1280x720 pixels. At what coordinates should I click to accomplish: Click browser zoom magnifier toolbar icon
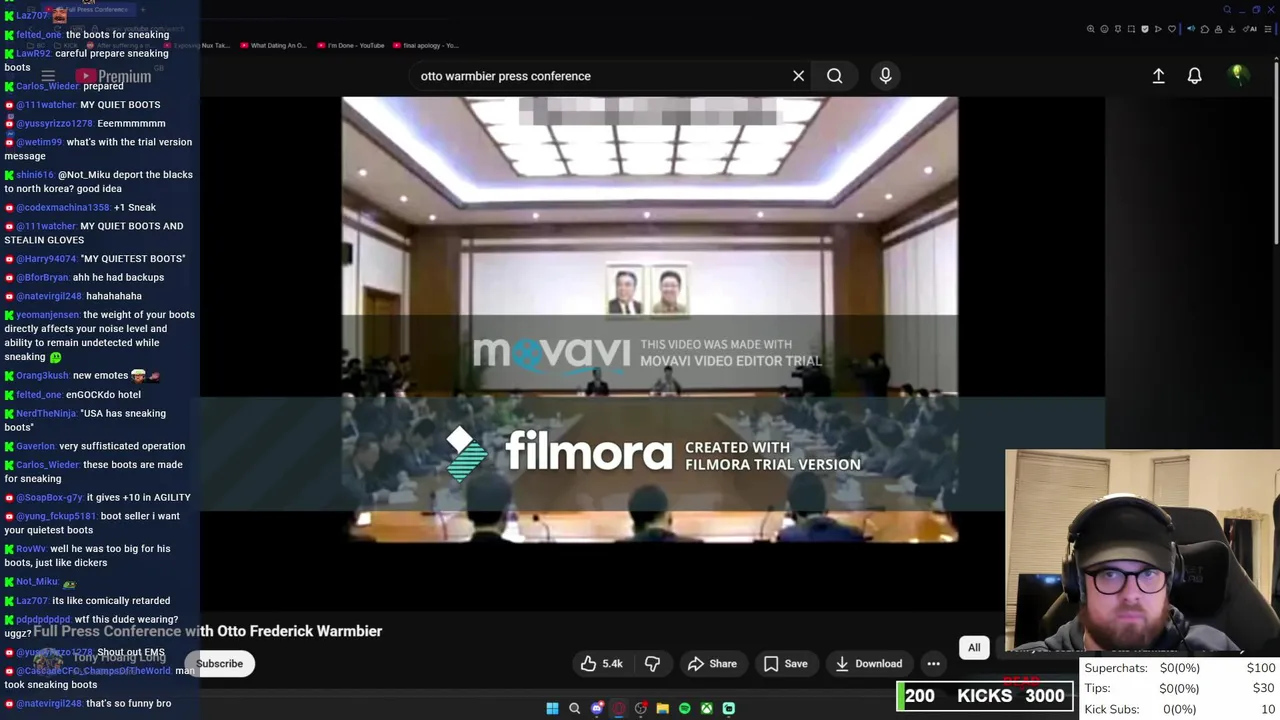[x=1091, y=29]
